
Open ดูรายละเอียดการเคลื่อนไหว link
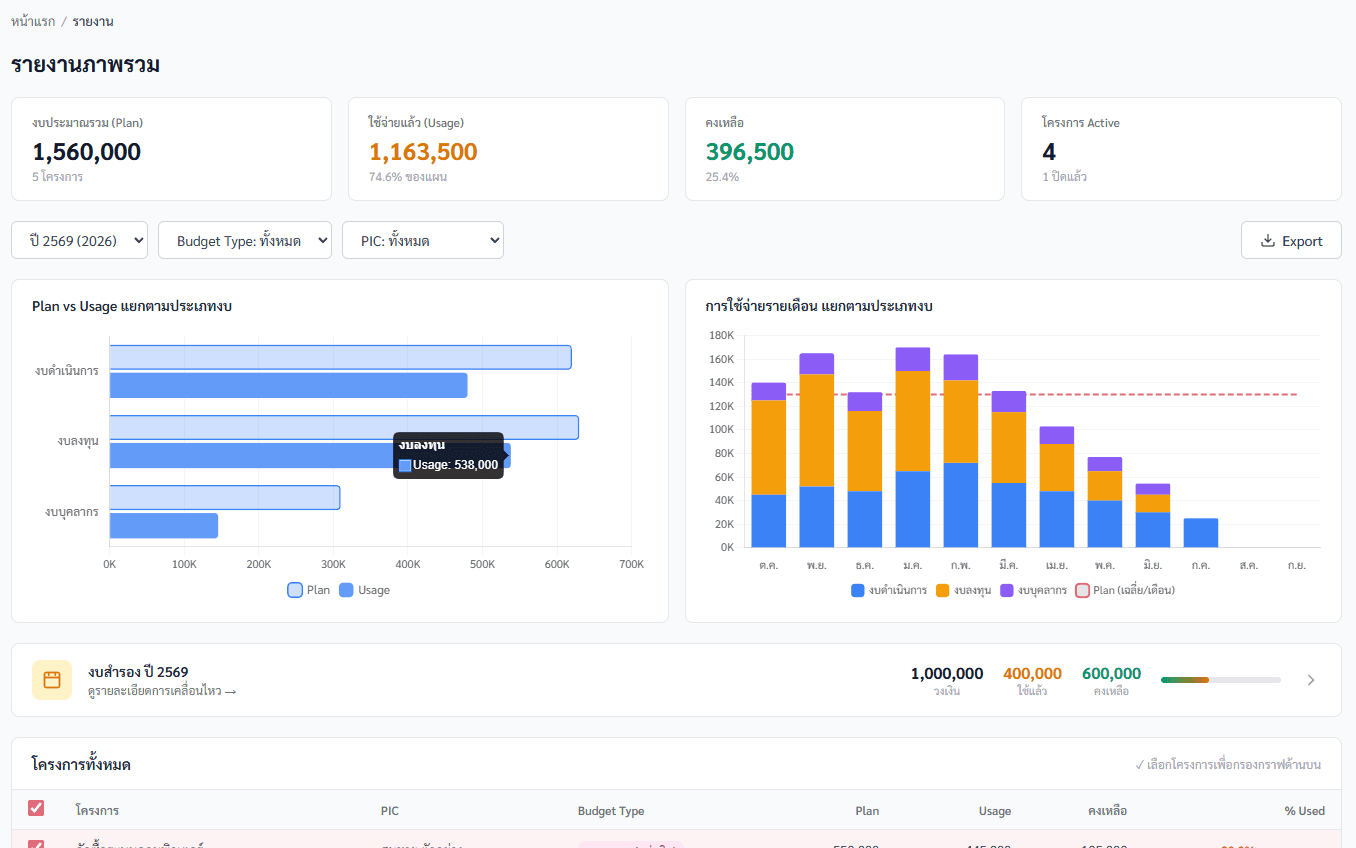[x=162, y=691]
